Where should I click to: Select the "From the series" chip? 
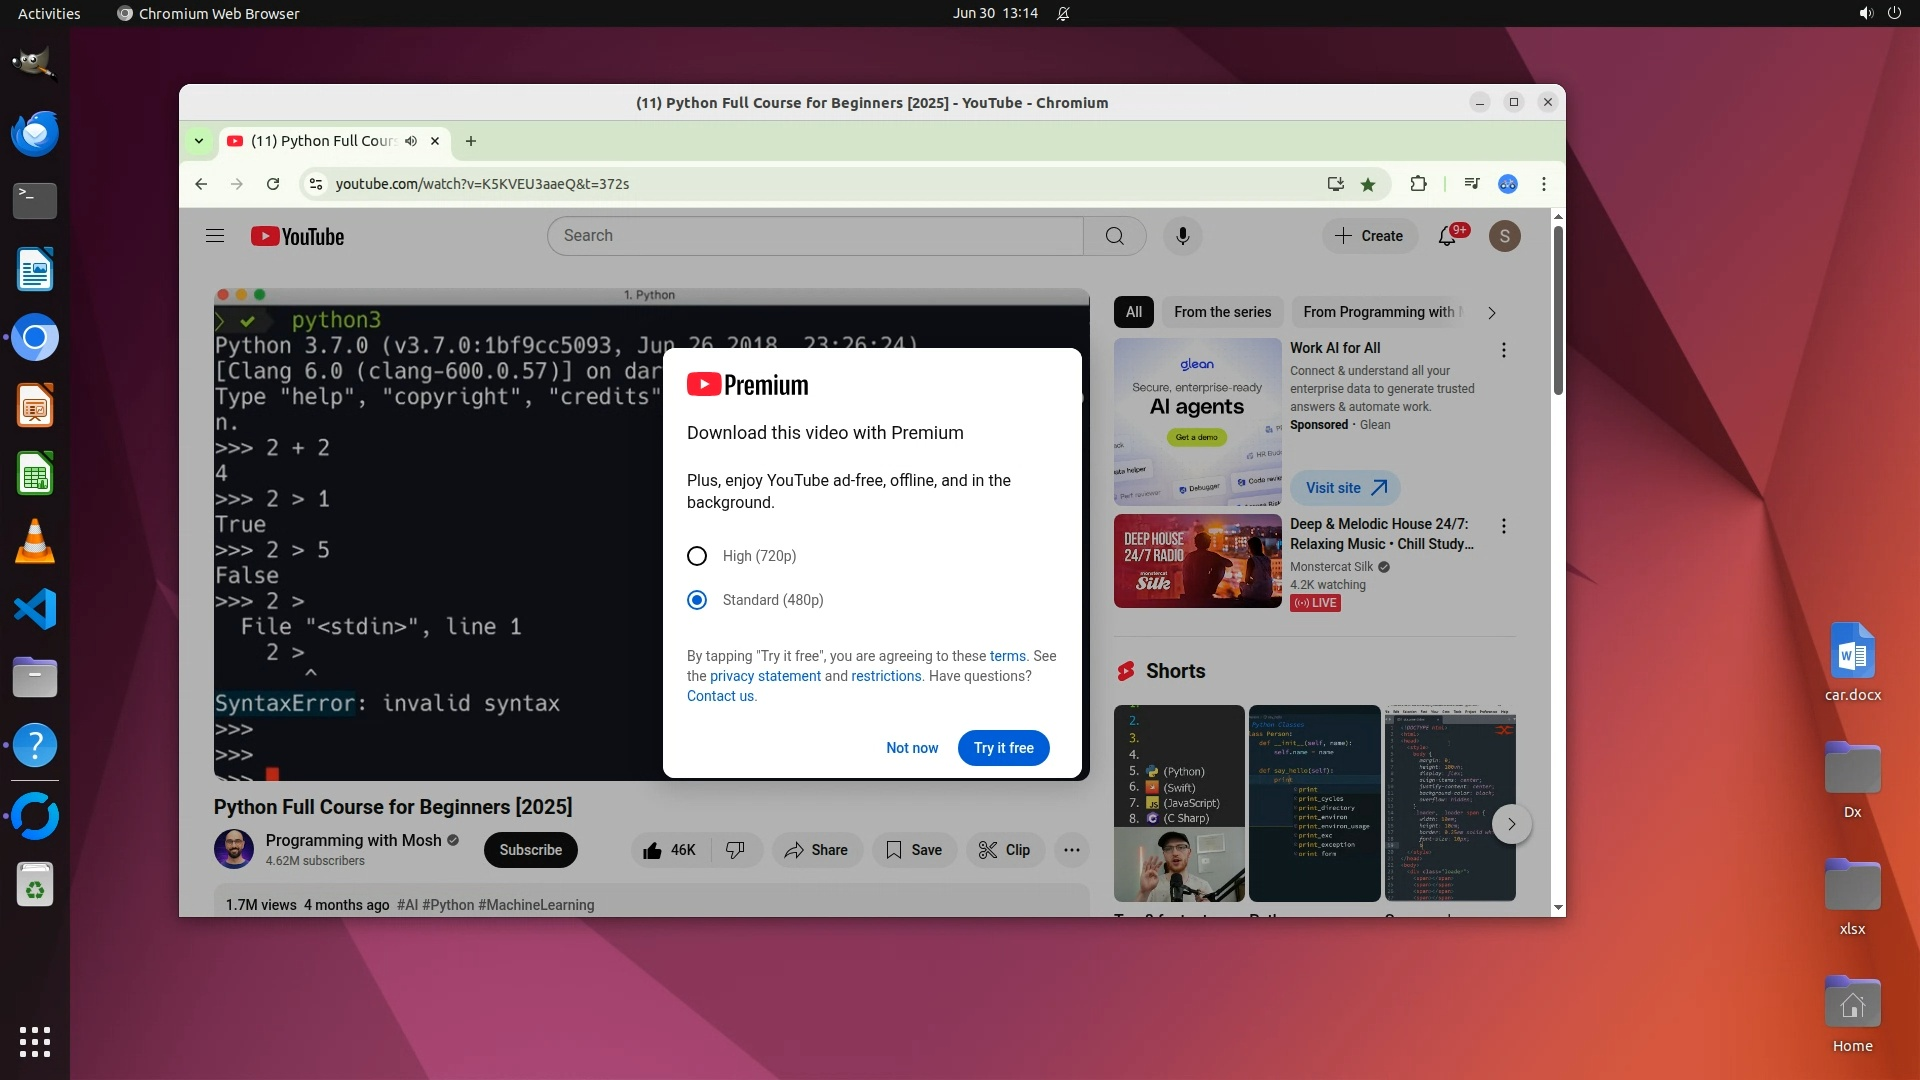click(x=1222, y=312)
